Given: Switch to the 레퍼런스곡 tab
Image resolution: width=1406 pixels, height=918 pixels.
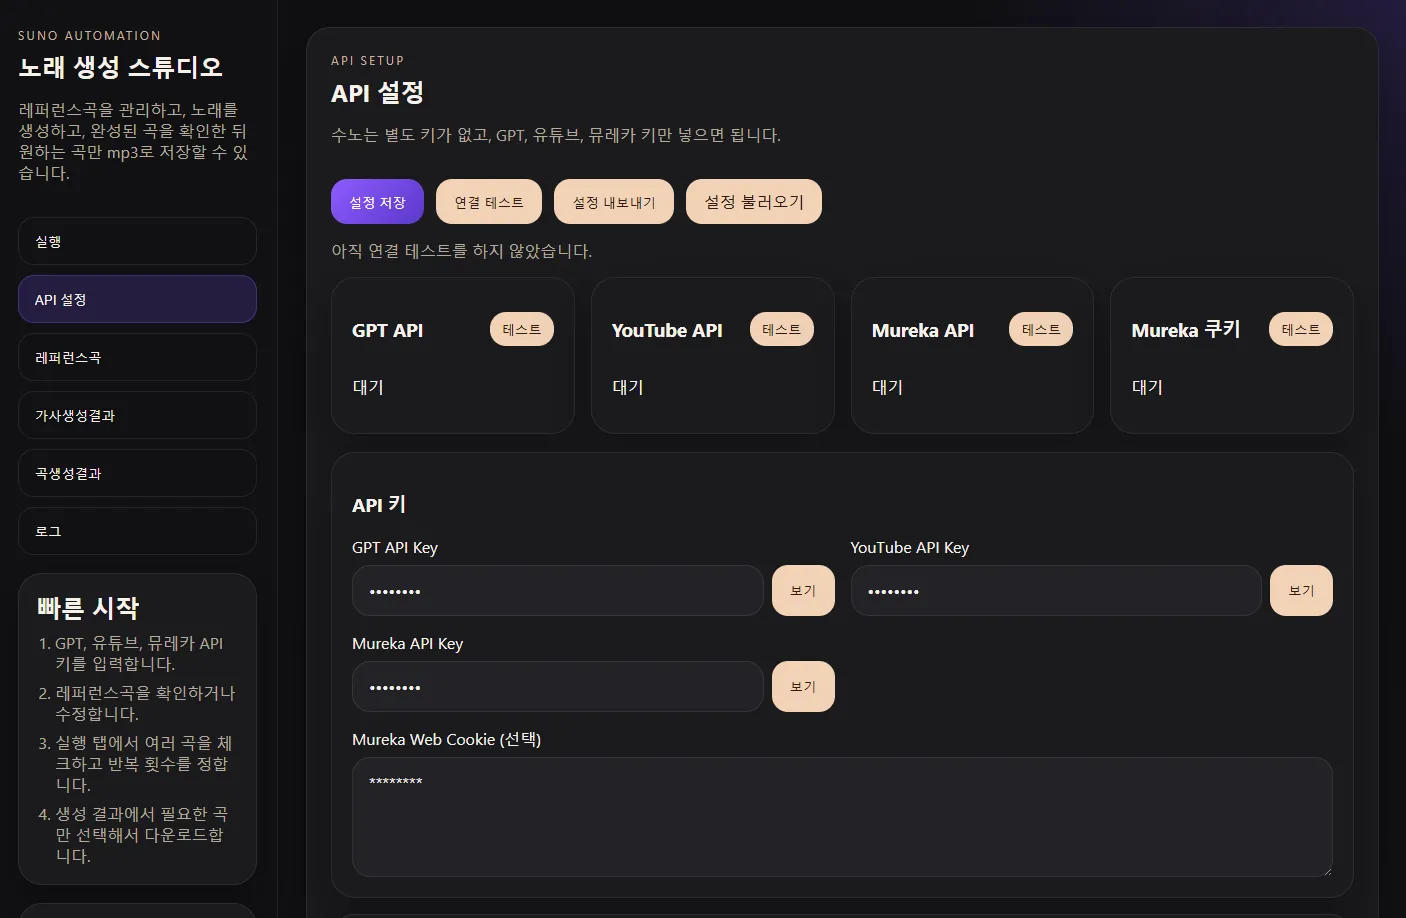Looking at the screenshot, I should (137, 358).
